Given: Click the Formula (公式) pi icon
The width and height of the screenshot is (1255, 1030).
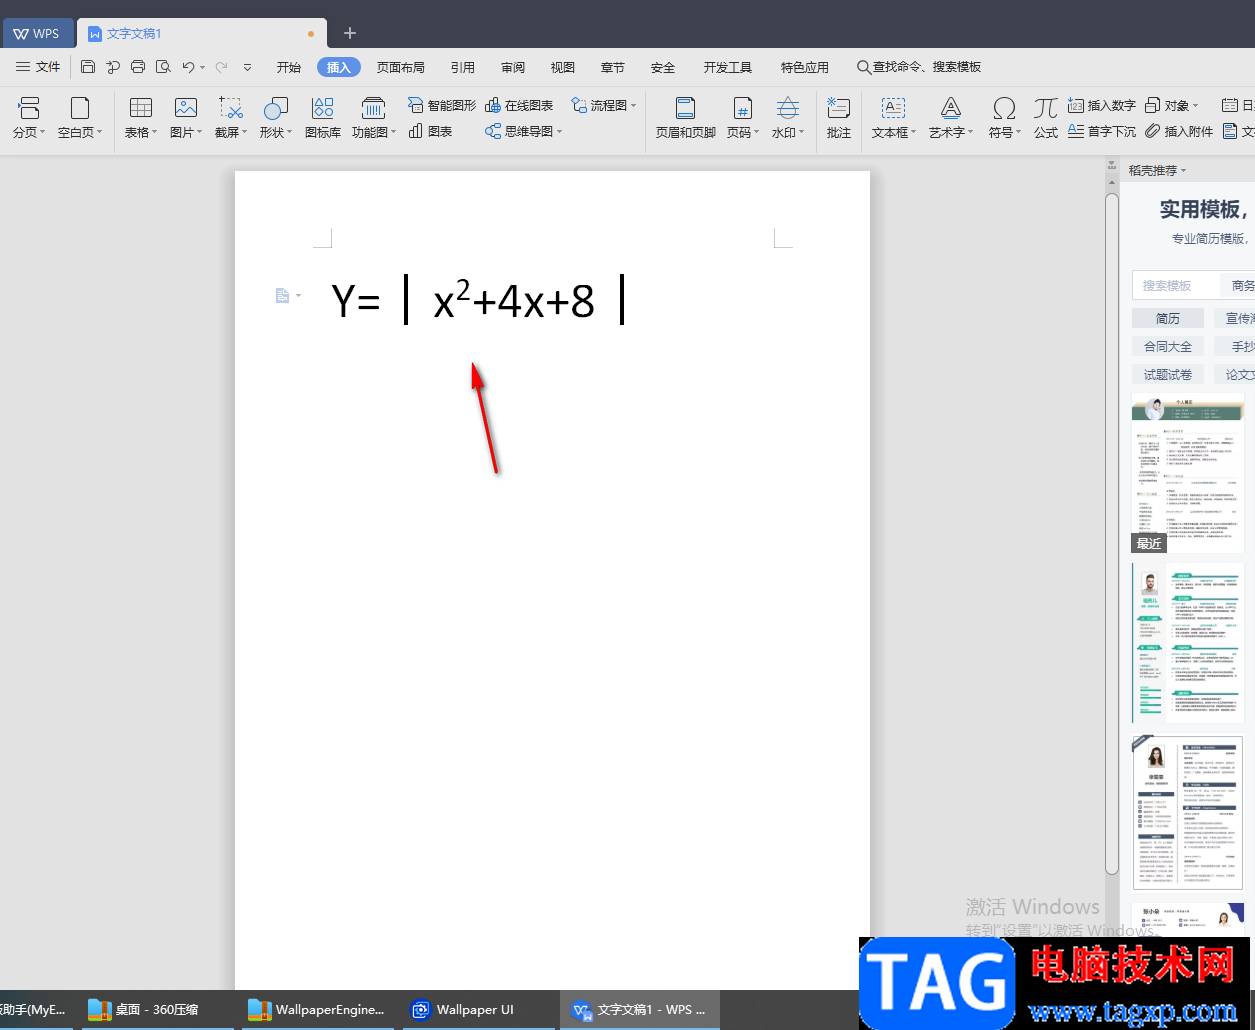Looking at the screenshot, I should pos(1046,108).
